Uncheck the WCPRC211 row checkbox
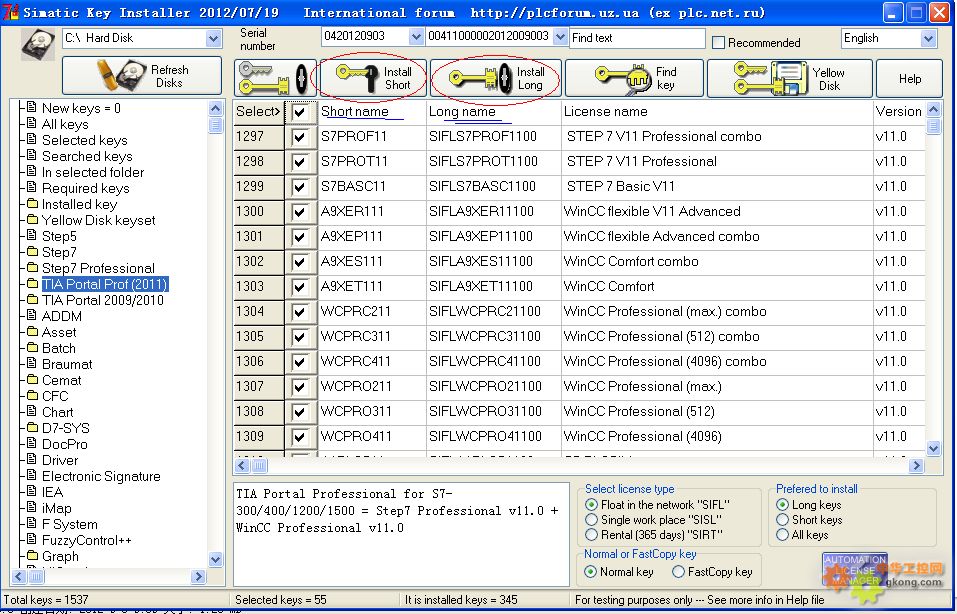This screenshot has height=614, width=957. pos(300,312)
